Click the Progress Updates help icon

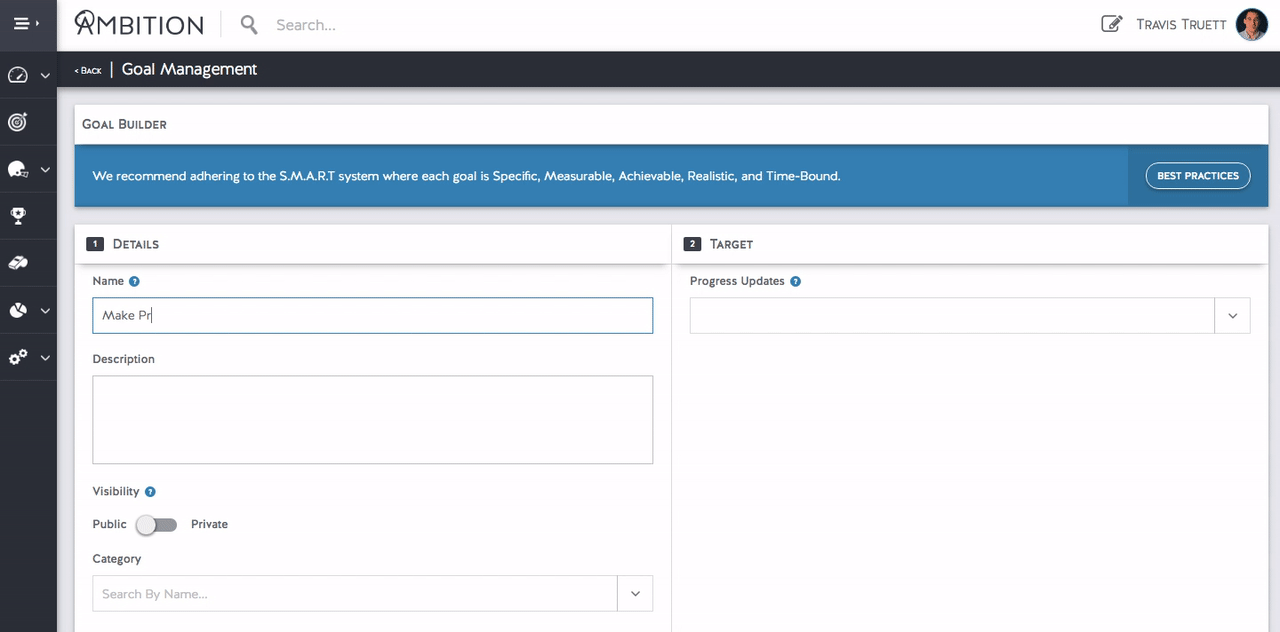point(796,282)
